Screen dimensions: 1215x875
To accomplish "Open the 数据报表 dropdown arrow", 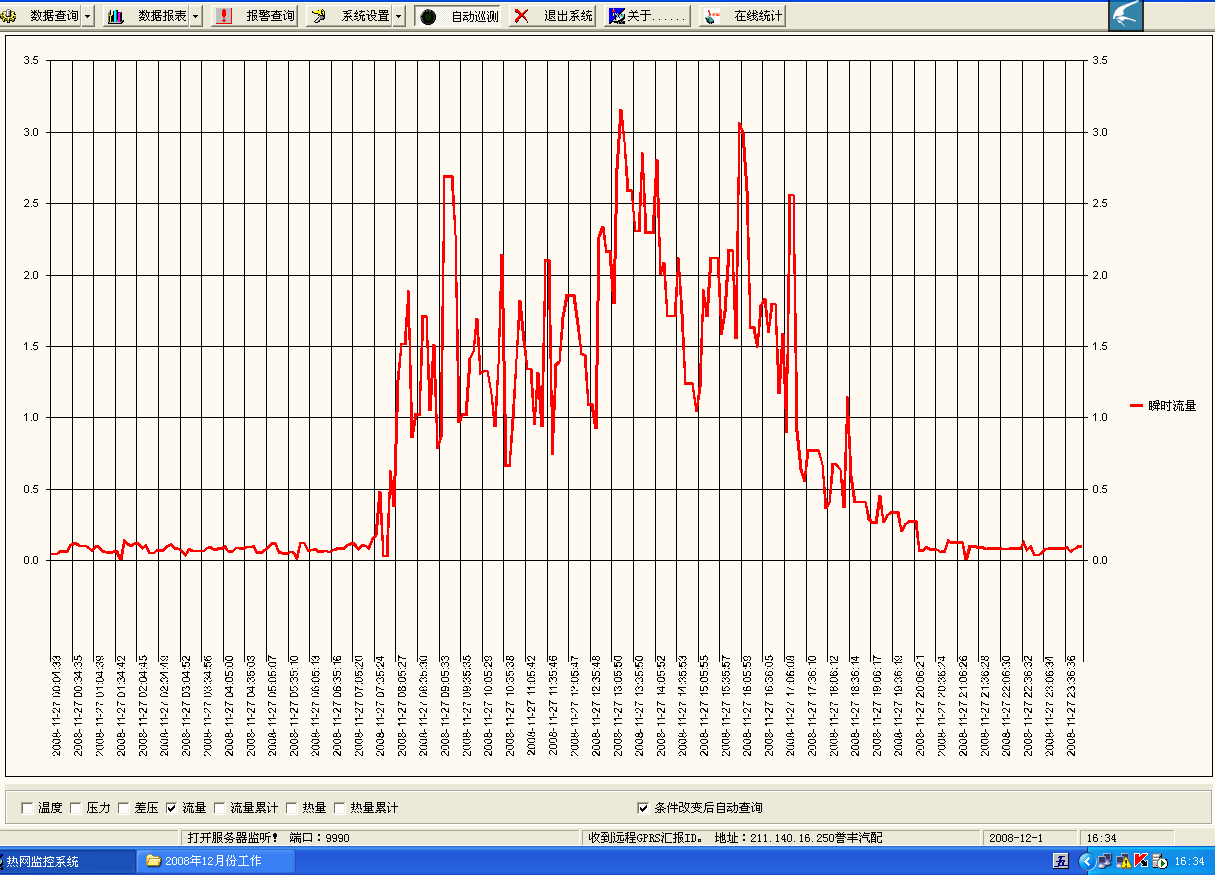I will pyautogui.click(x=195, y=16).
